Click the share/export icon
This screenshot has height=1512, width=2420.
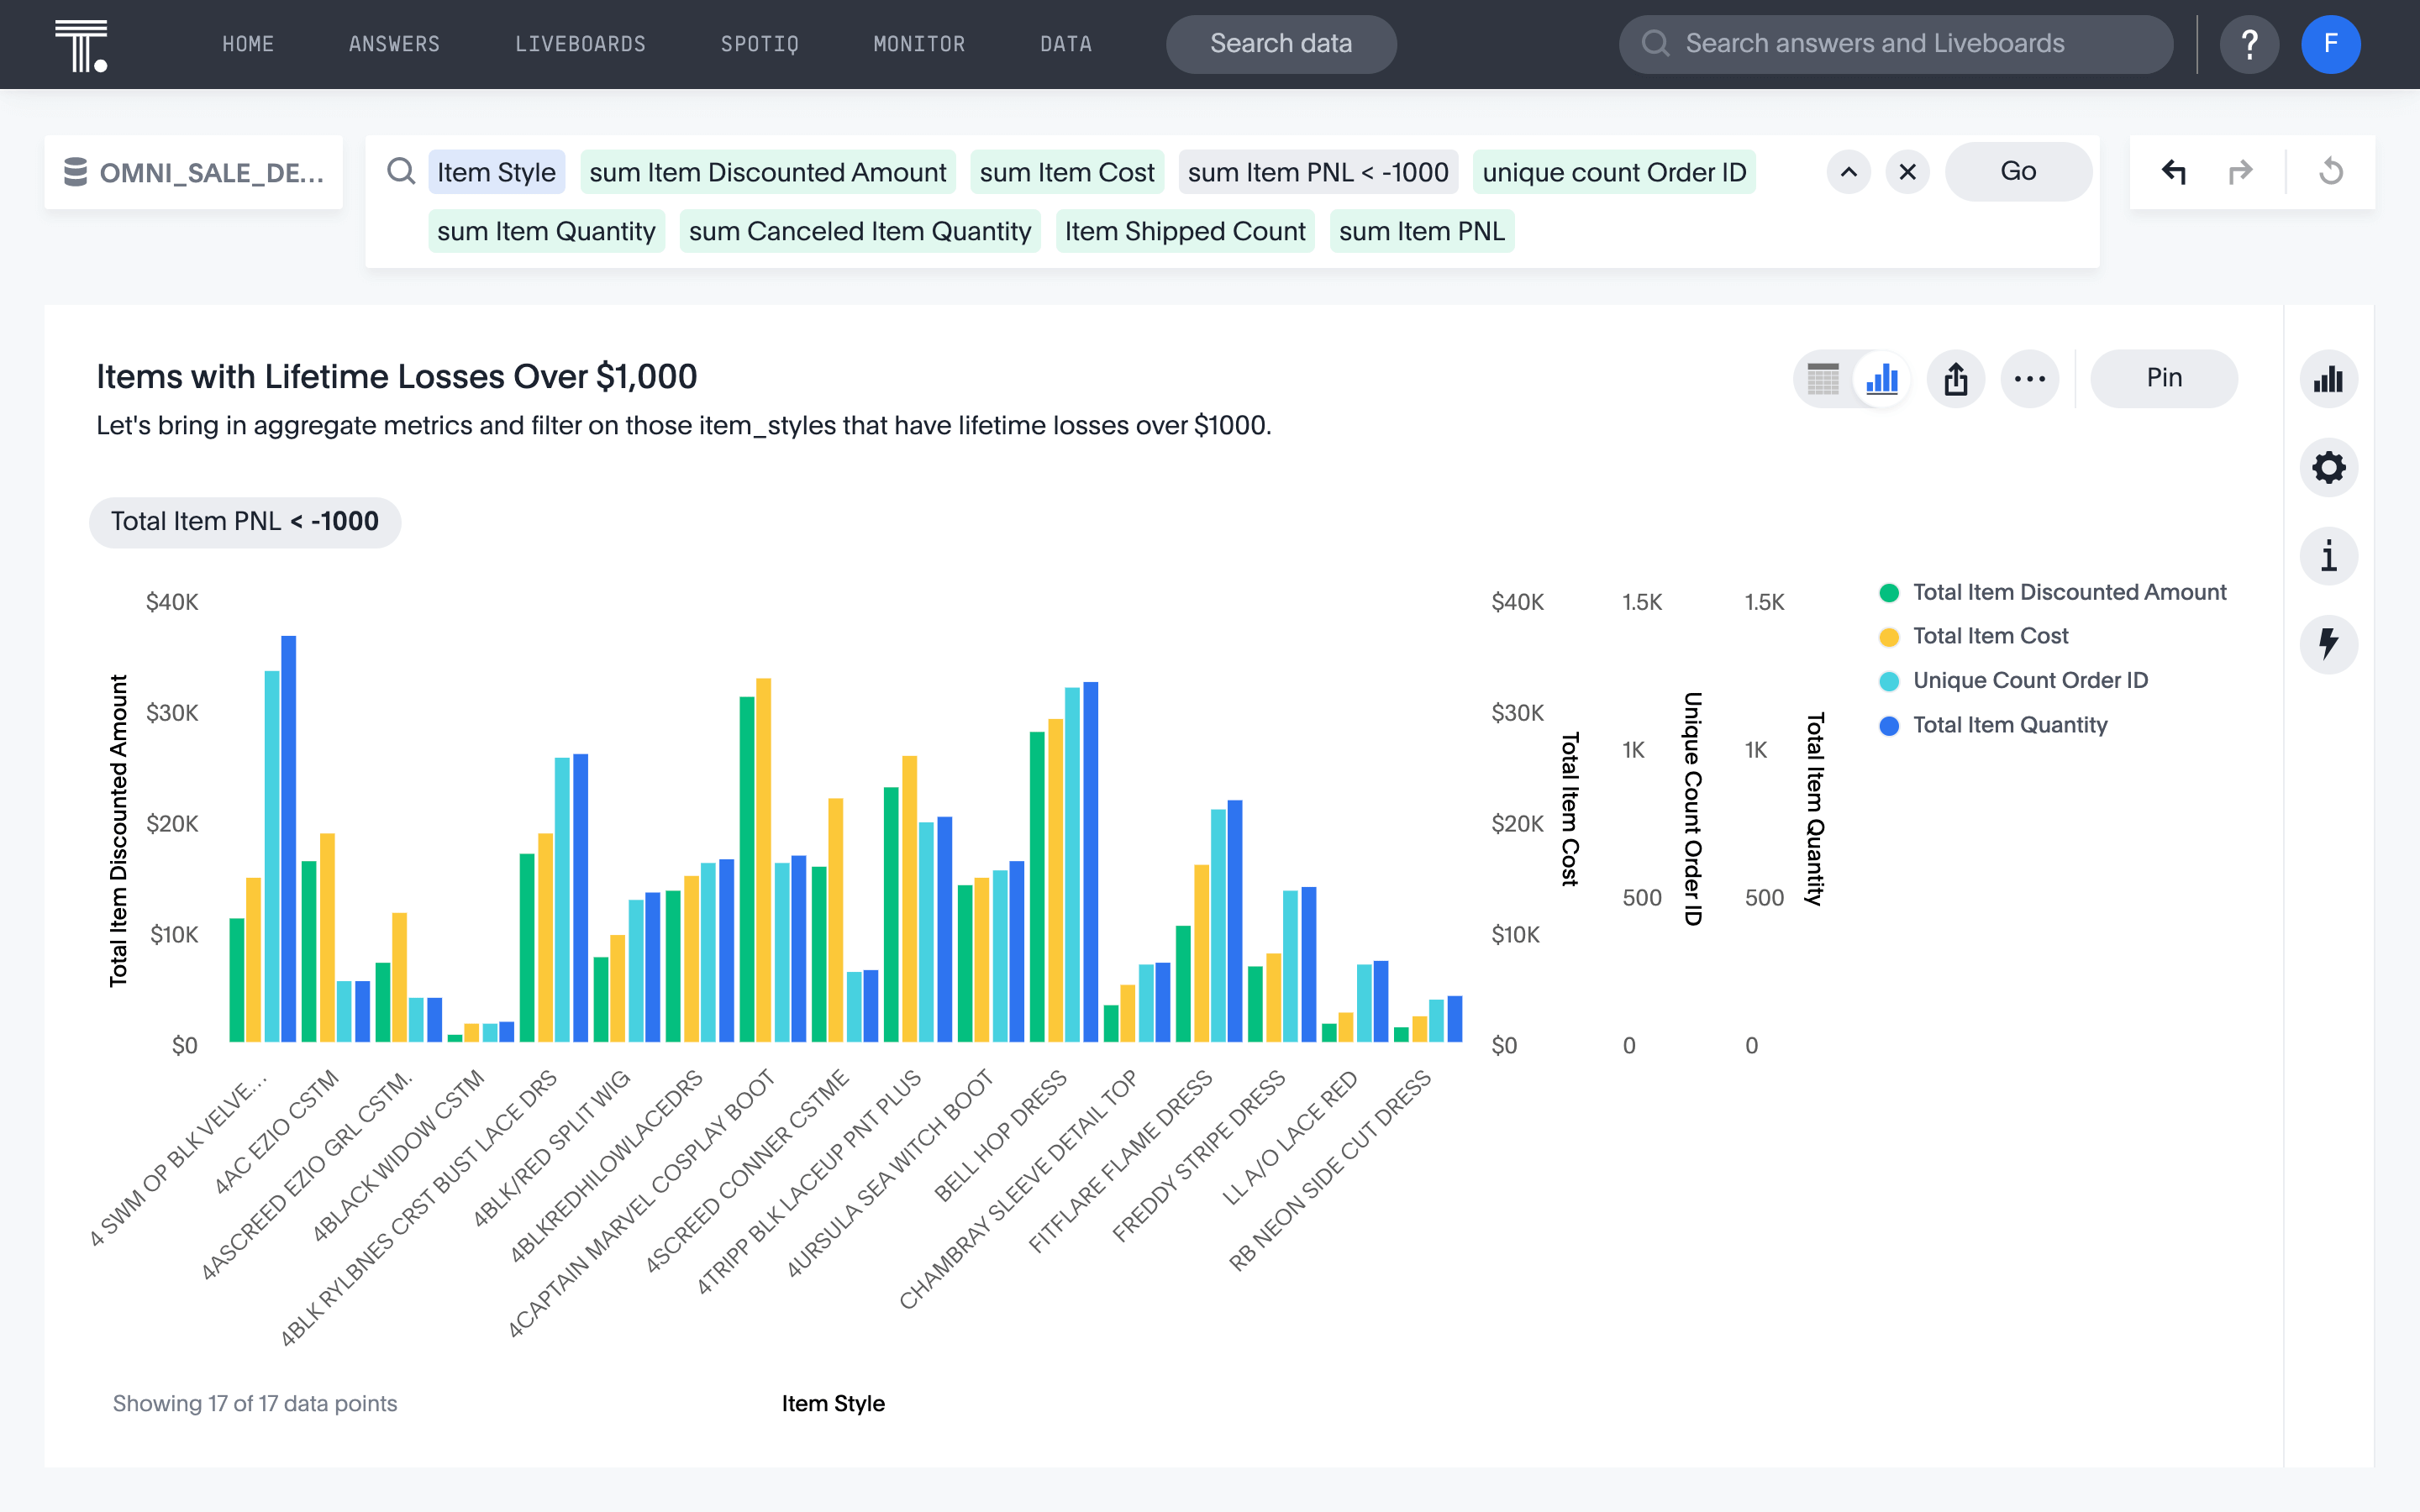(x=1954, y=376)
